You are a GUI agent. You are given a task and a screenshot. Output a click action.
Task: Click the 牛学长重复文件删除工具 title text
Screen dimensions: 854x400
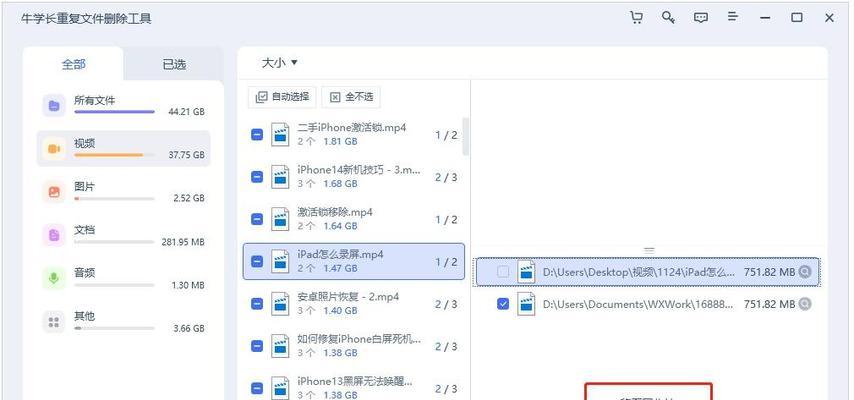click(86, 19)
